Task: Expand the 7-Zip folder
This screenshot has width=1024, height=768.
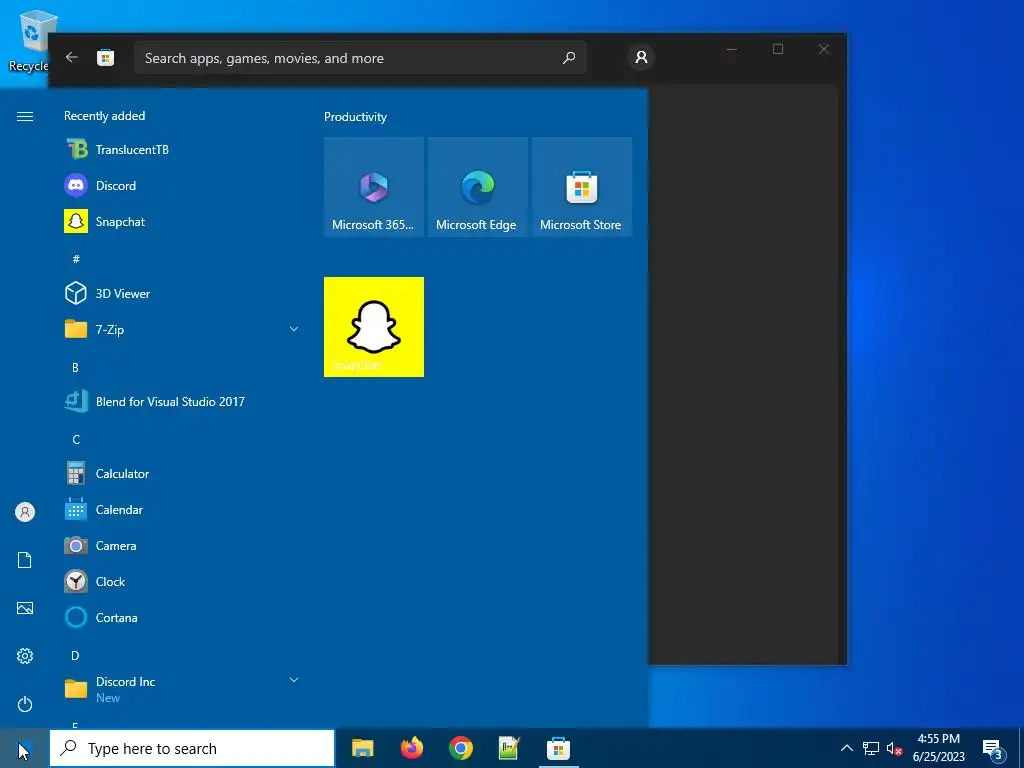Action: click(x=182, y=329)
